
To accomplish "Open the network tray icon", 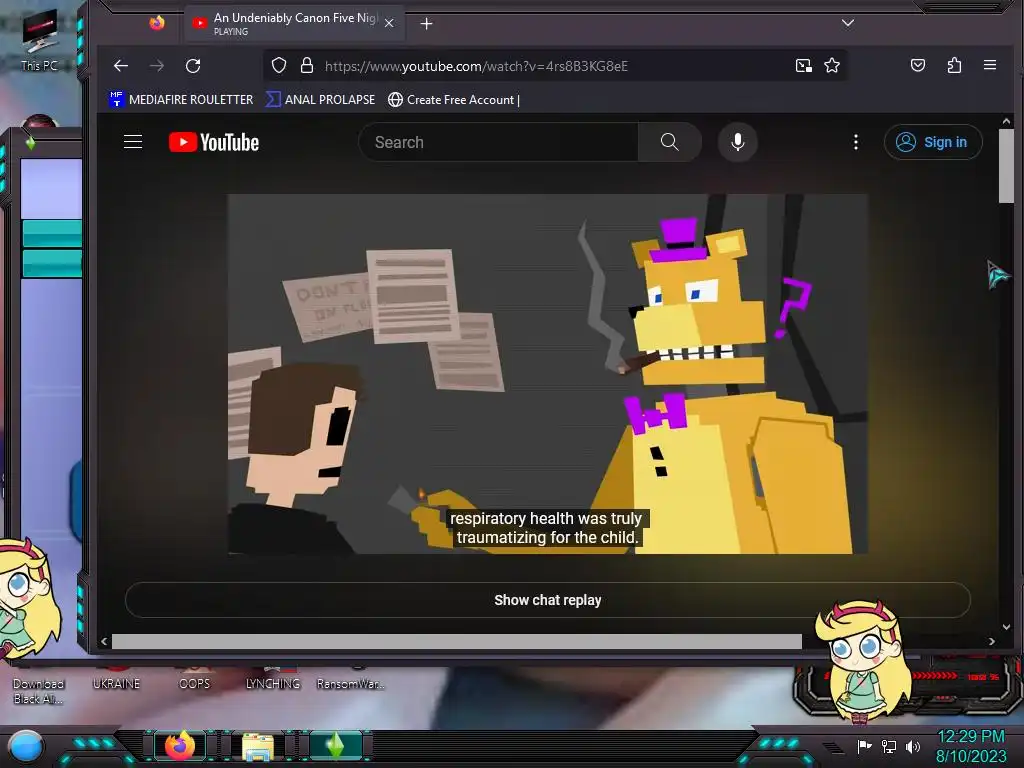I will 889,746.
